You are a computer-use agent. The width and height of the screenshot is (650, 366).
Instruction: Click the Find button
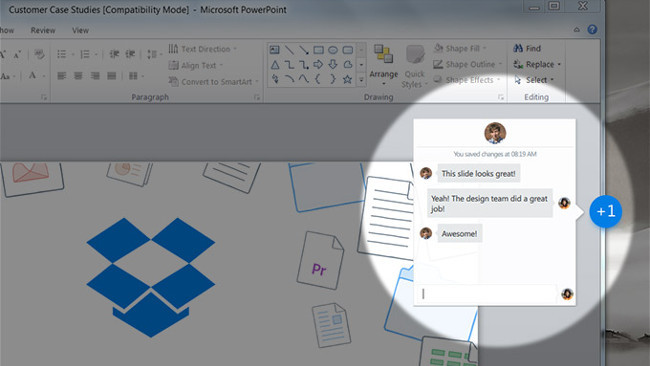(527, 48)
